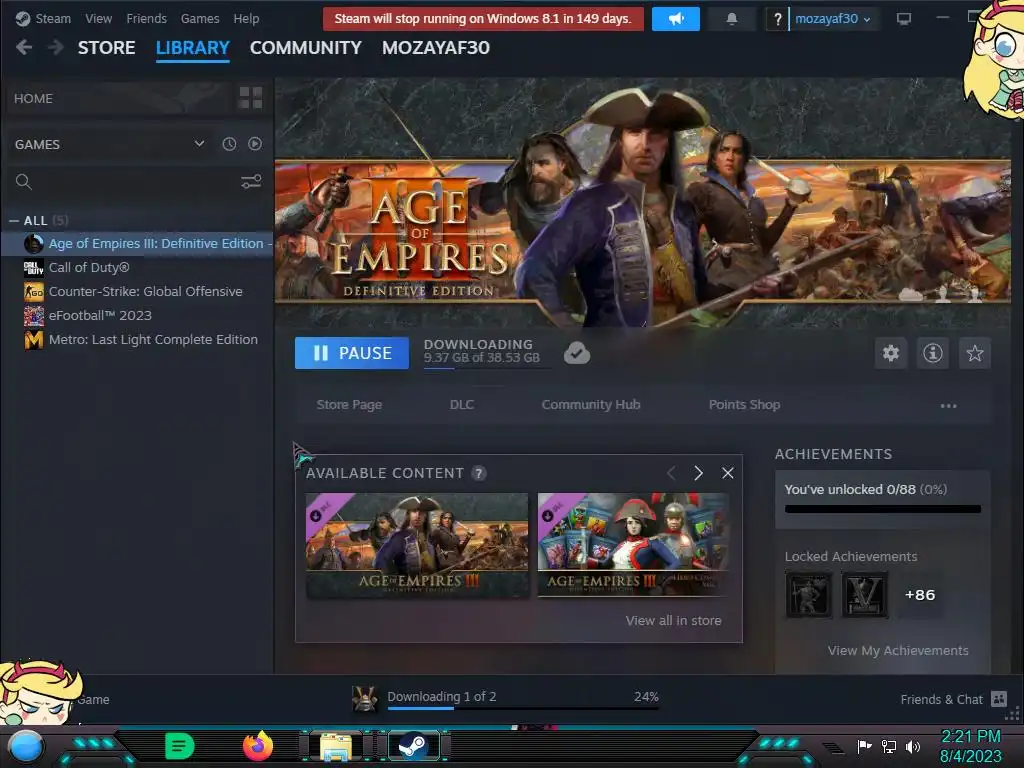Open the announcements megaphone button
1024x768 pixels.
[x=675, y=19]
